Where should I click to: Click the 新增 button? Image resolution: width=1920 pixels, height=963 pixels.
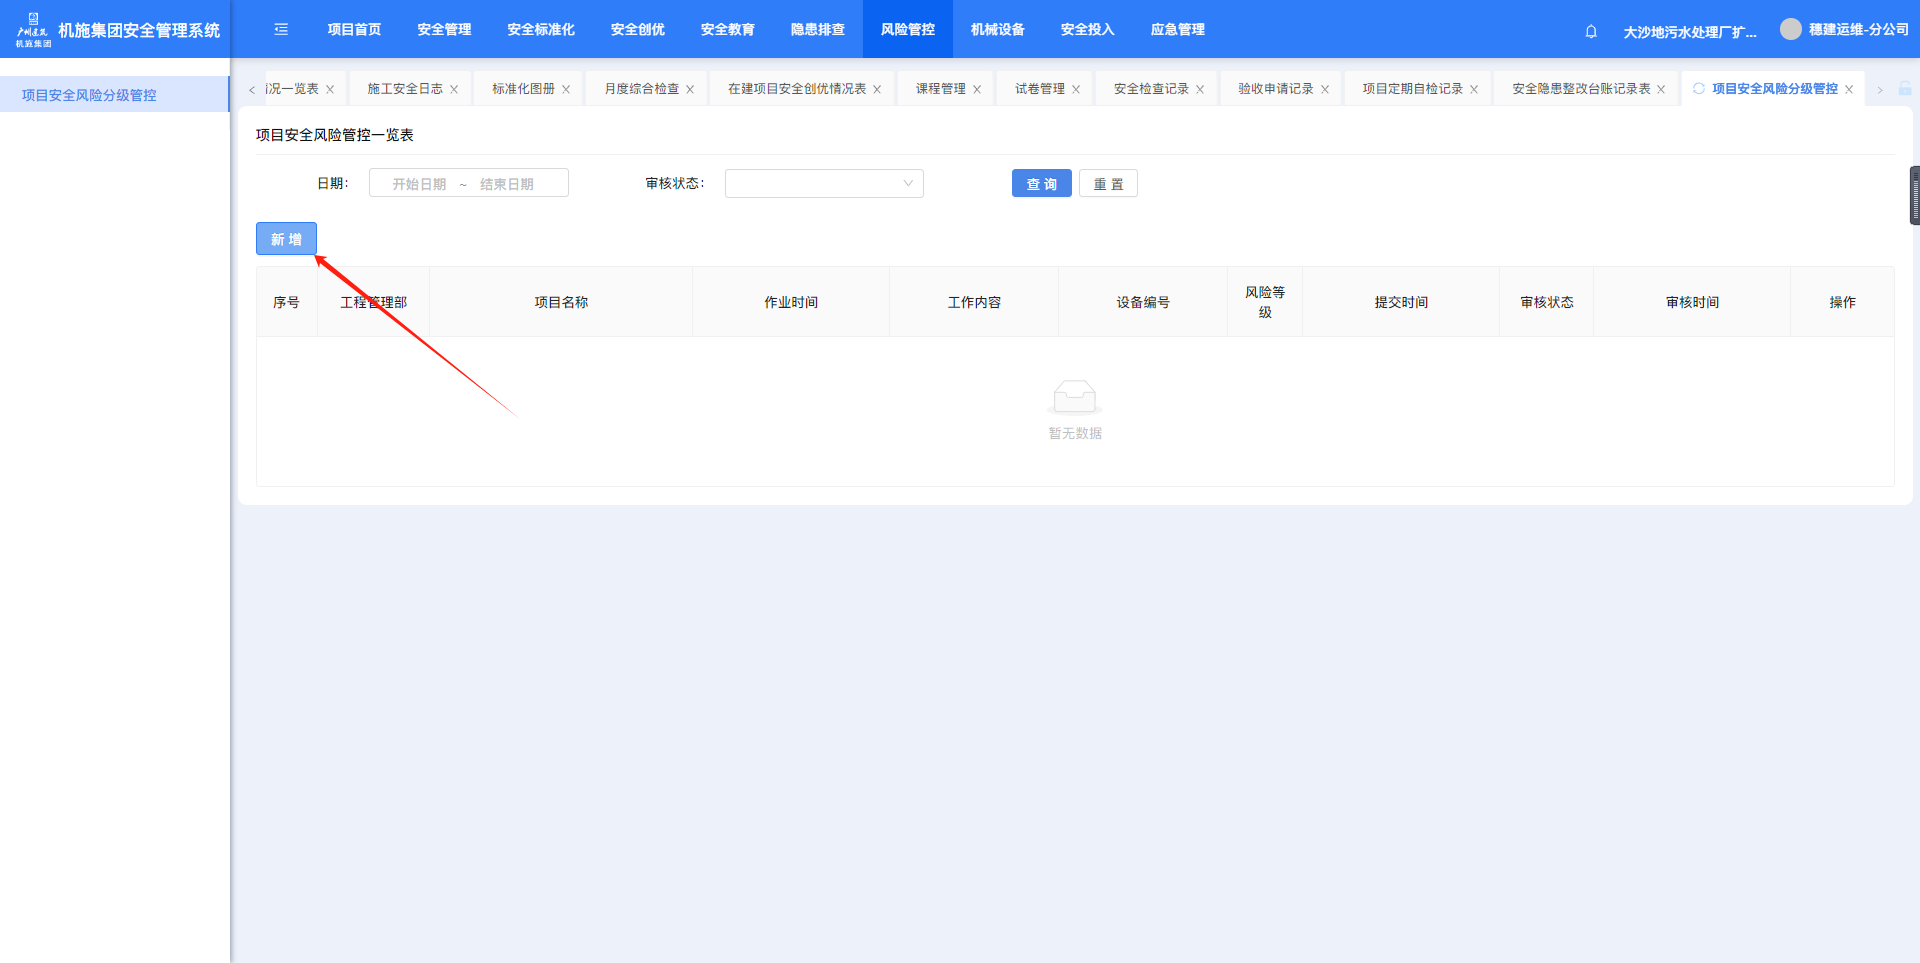click(286, 239)
